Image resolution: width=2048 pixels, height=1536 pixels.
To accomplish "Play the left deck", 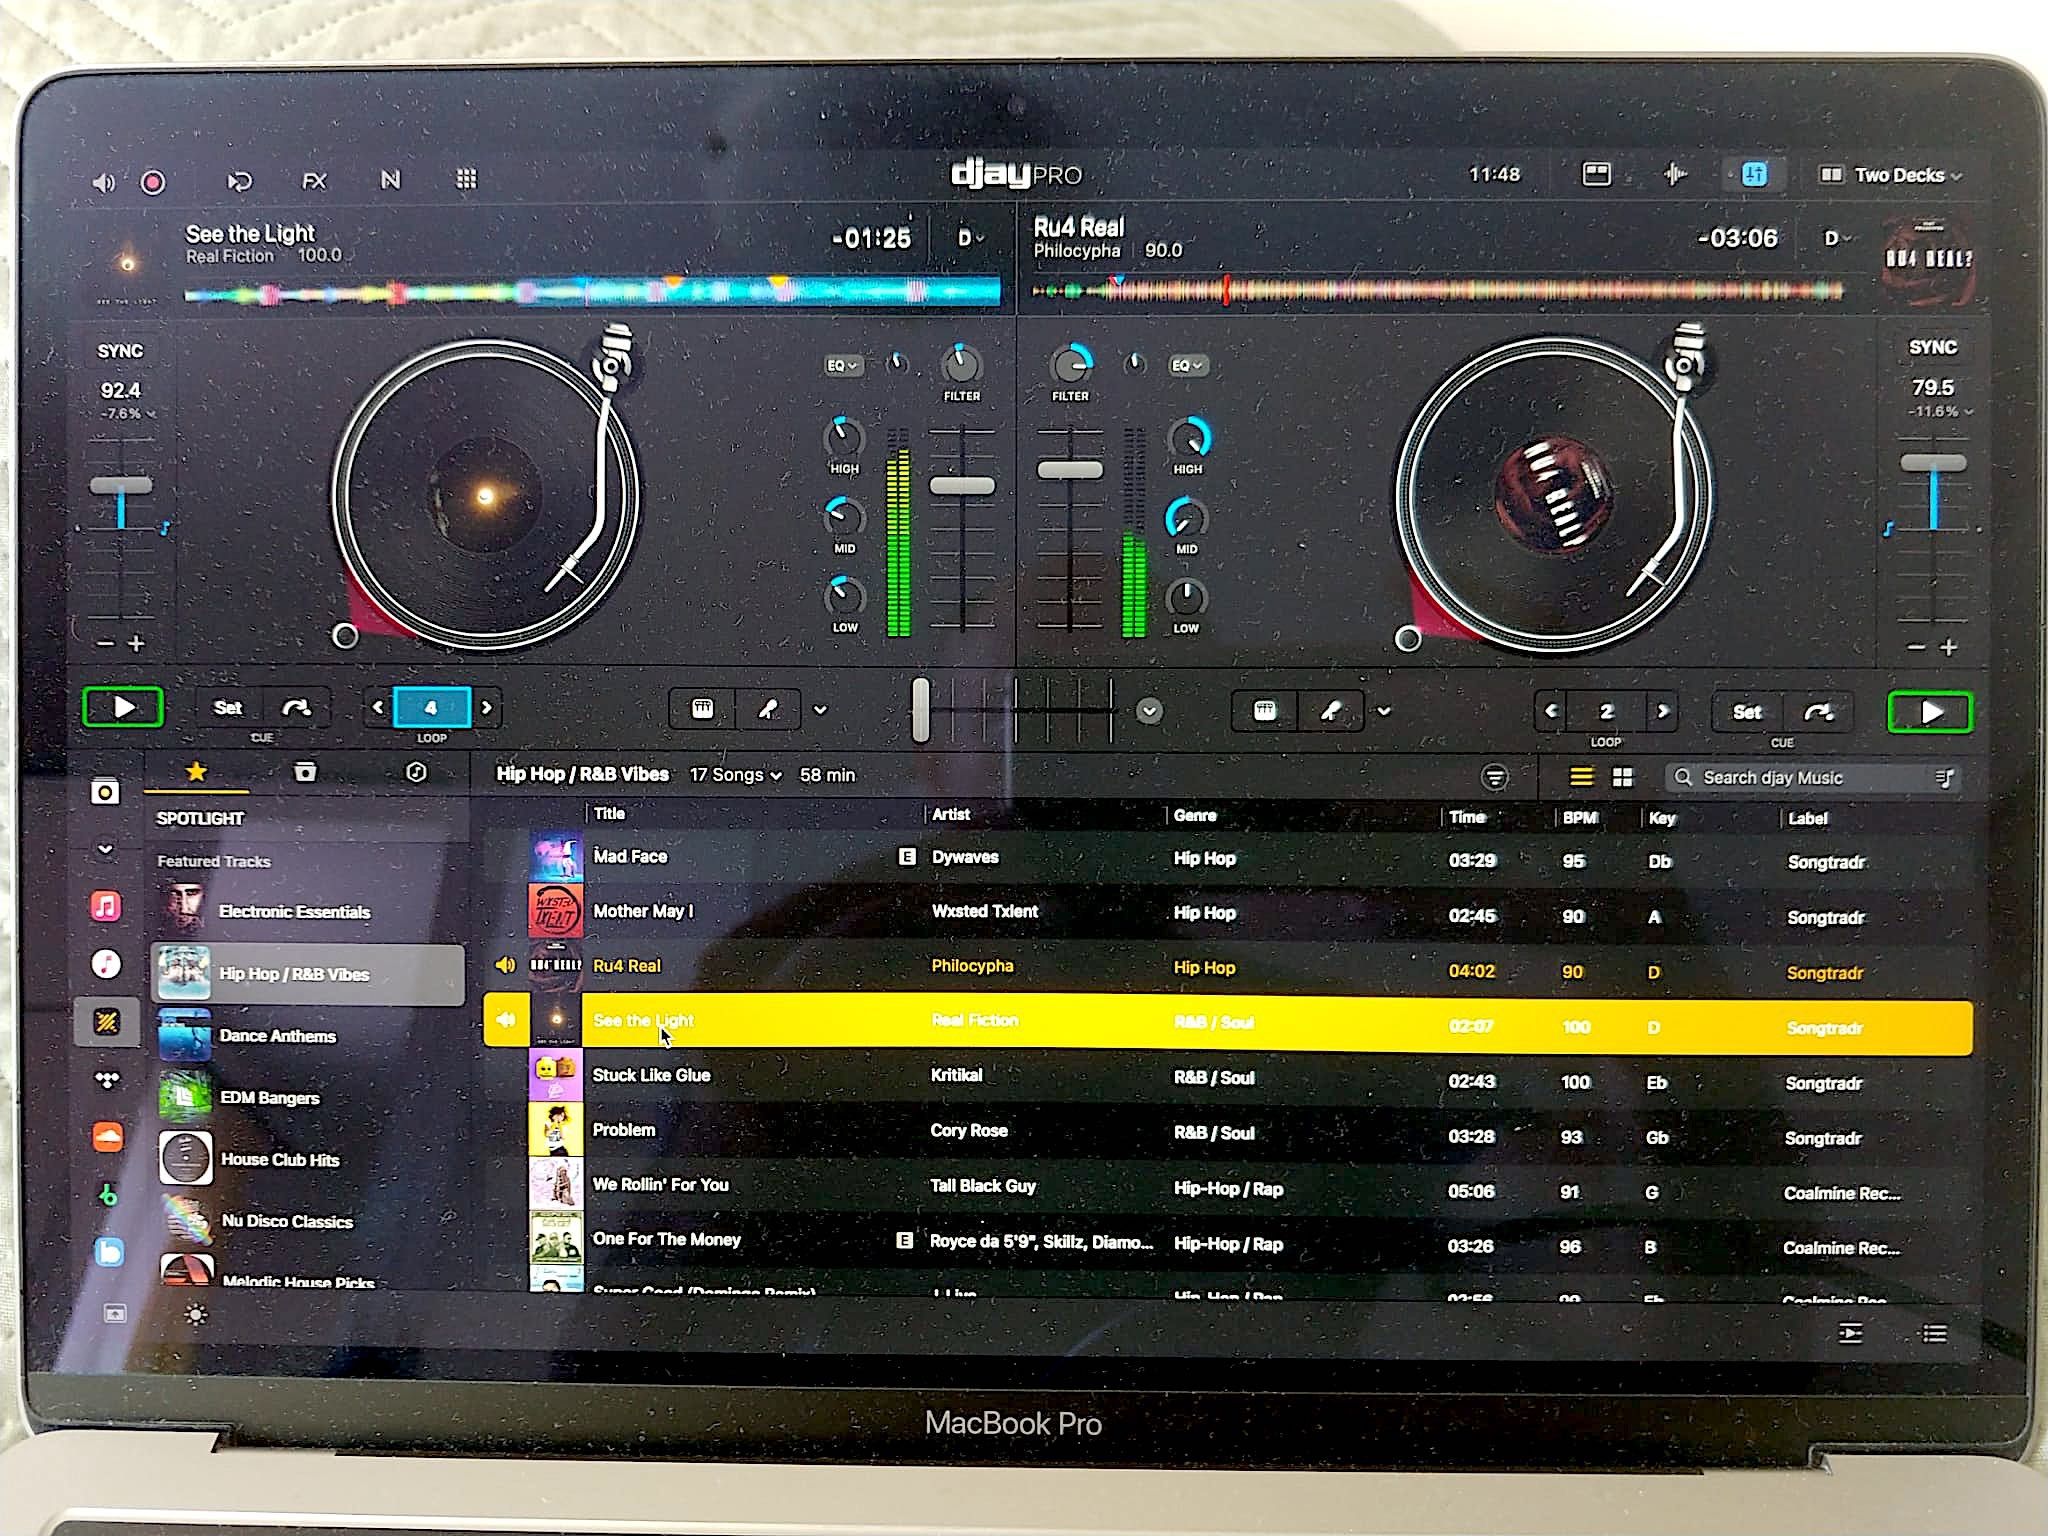I will 123,708.
